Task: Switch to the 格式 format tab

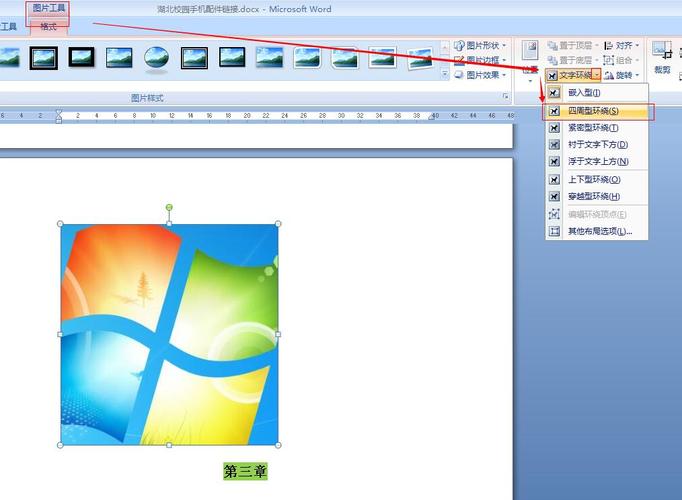Action: tap(48, 27)
